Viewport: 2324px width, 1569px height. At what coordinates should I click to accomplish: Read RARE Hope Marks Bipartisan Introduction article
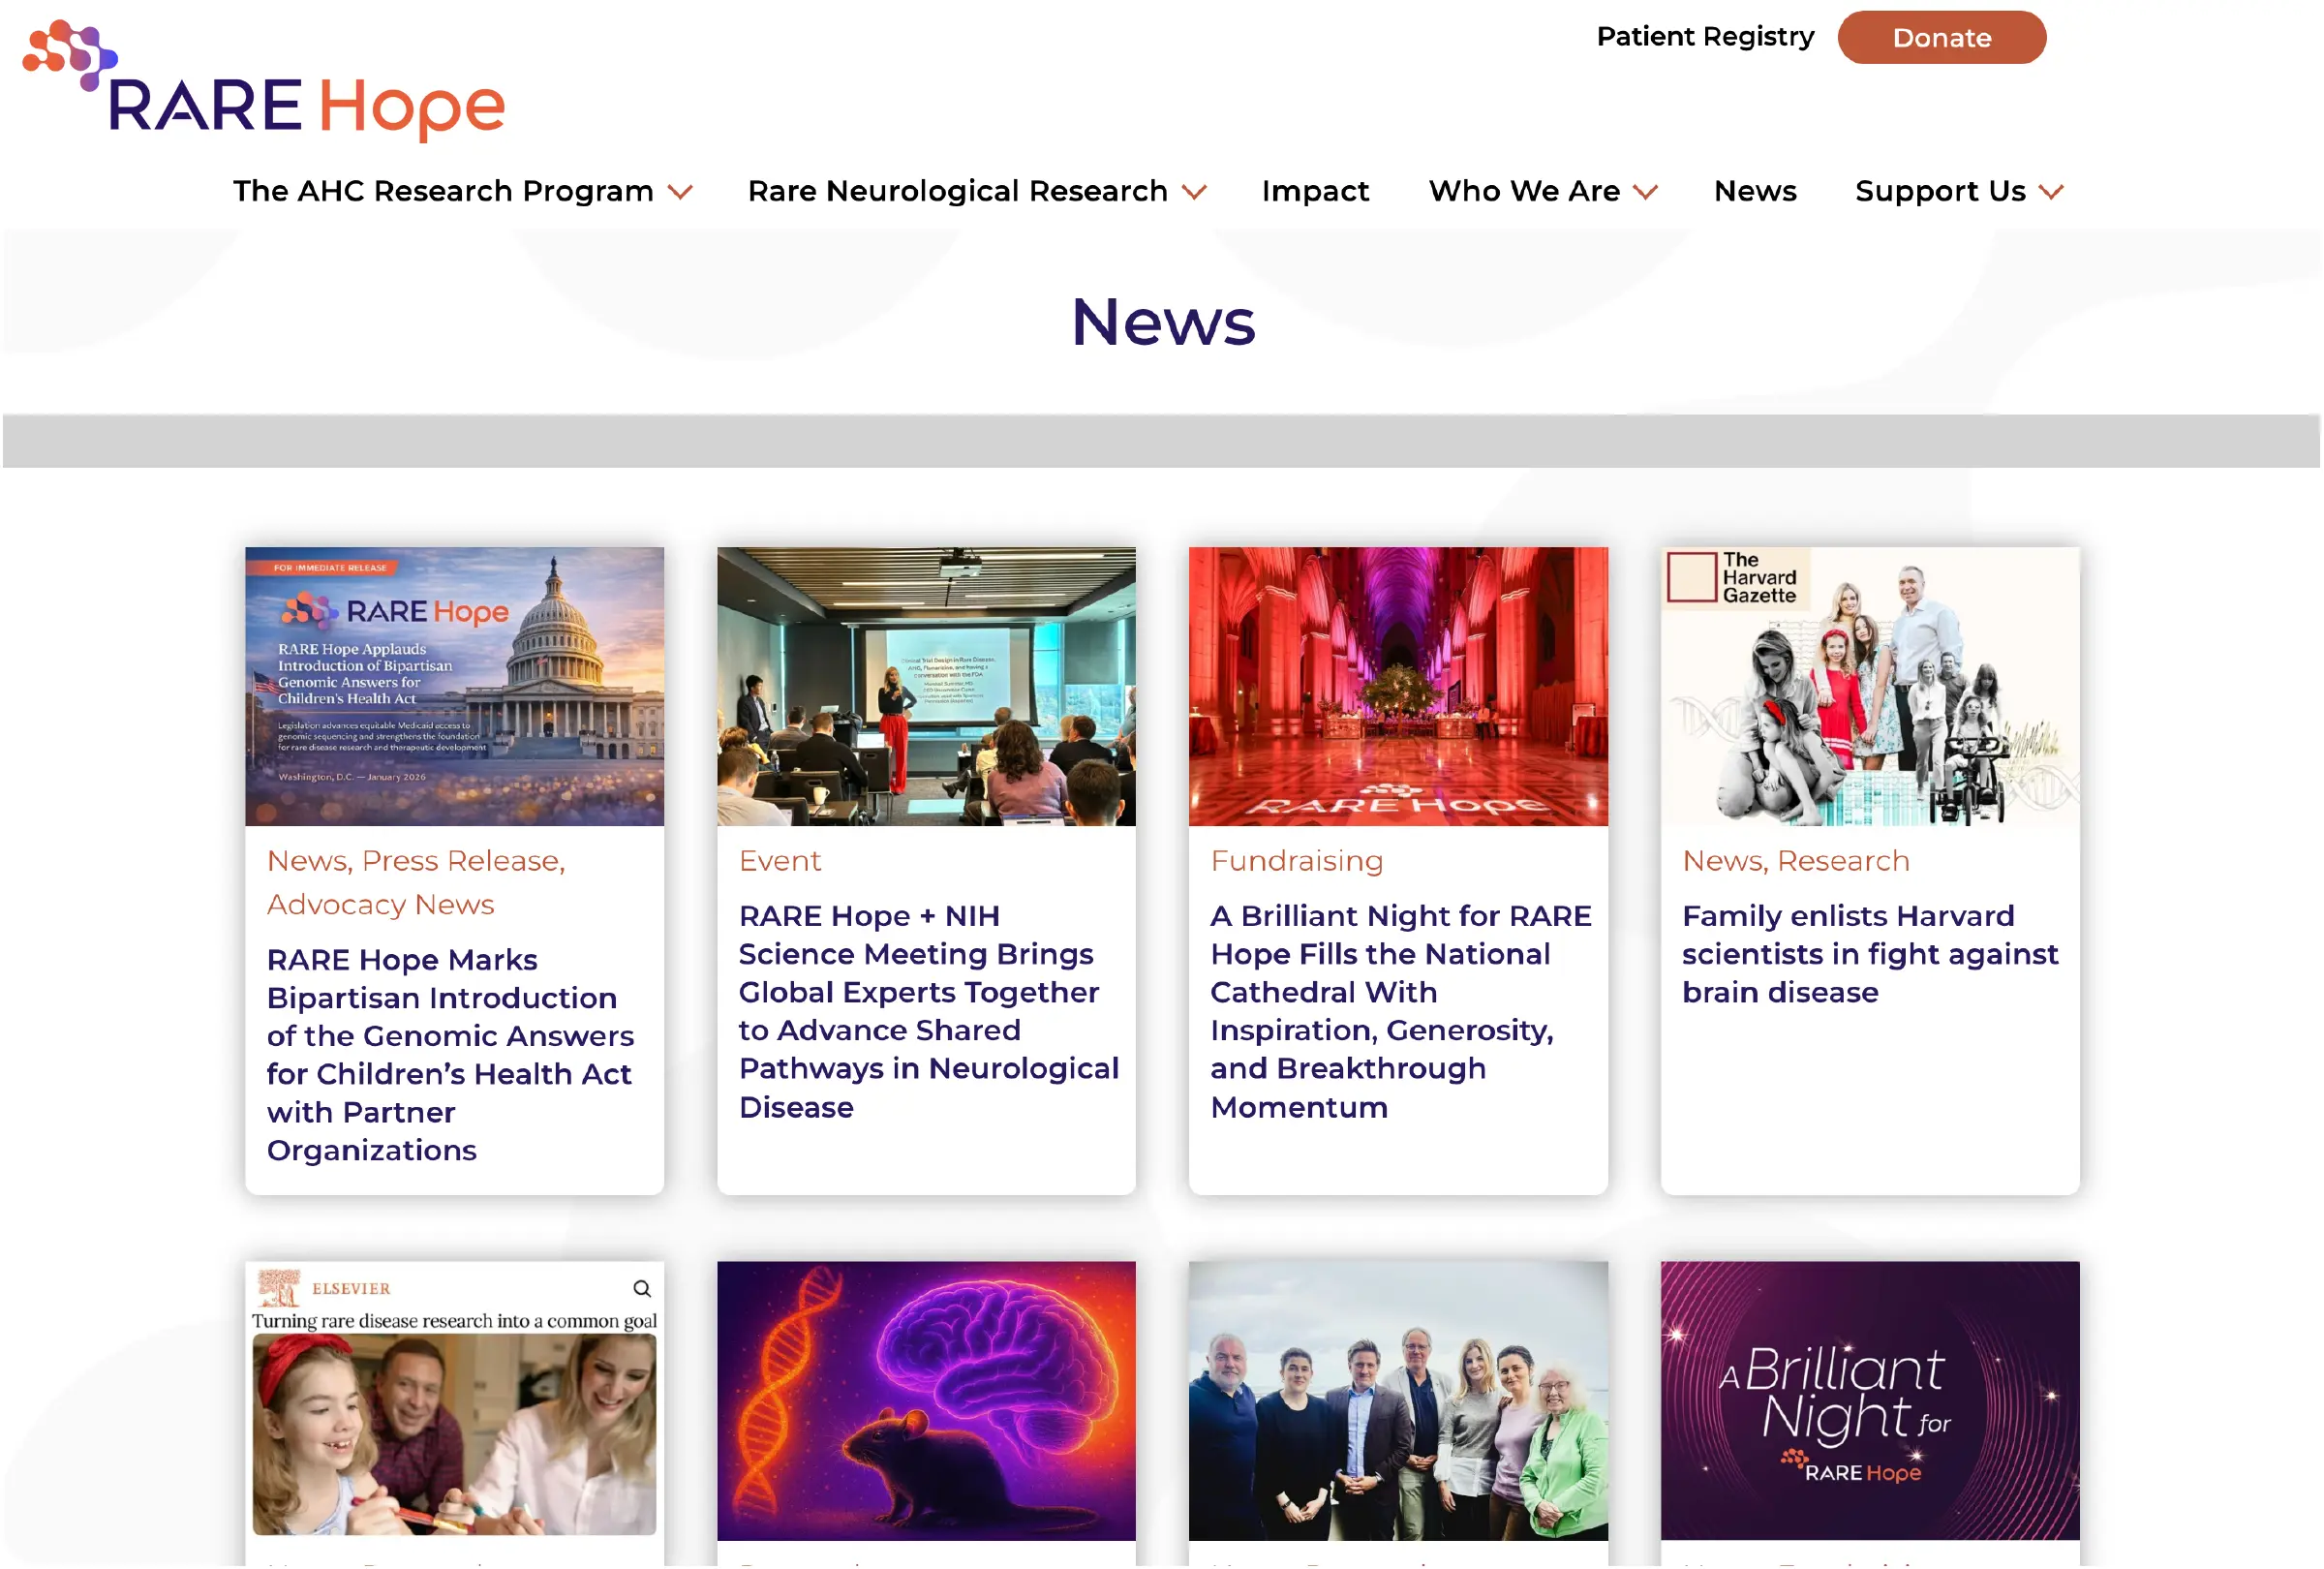[450, 1055]
